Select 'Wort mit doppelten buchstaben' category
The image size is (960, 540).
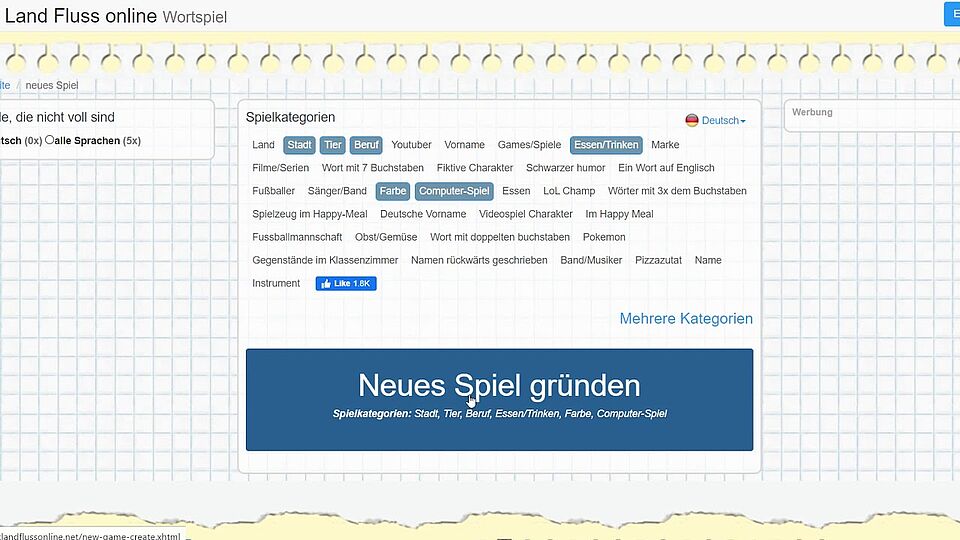click(500, 237)
